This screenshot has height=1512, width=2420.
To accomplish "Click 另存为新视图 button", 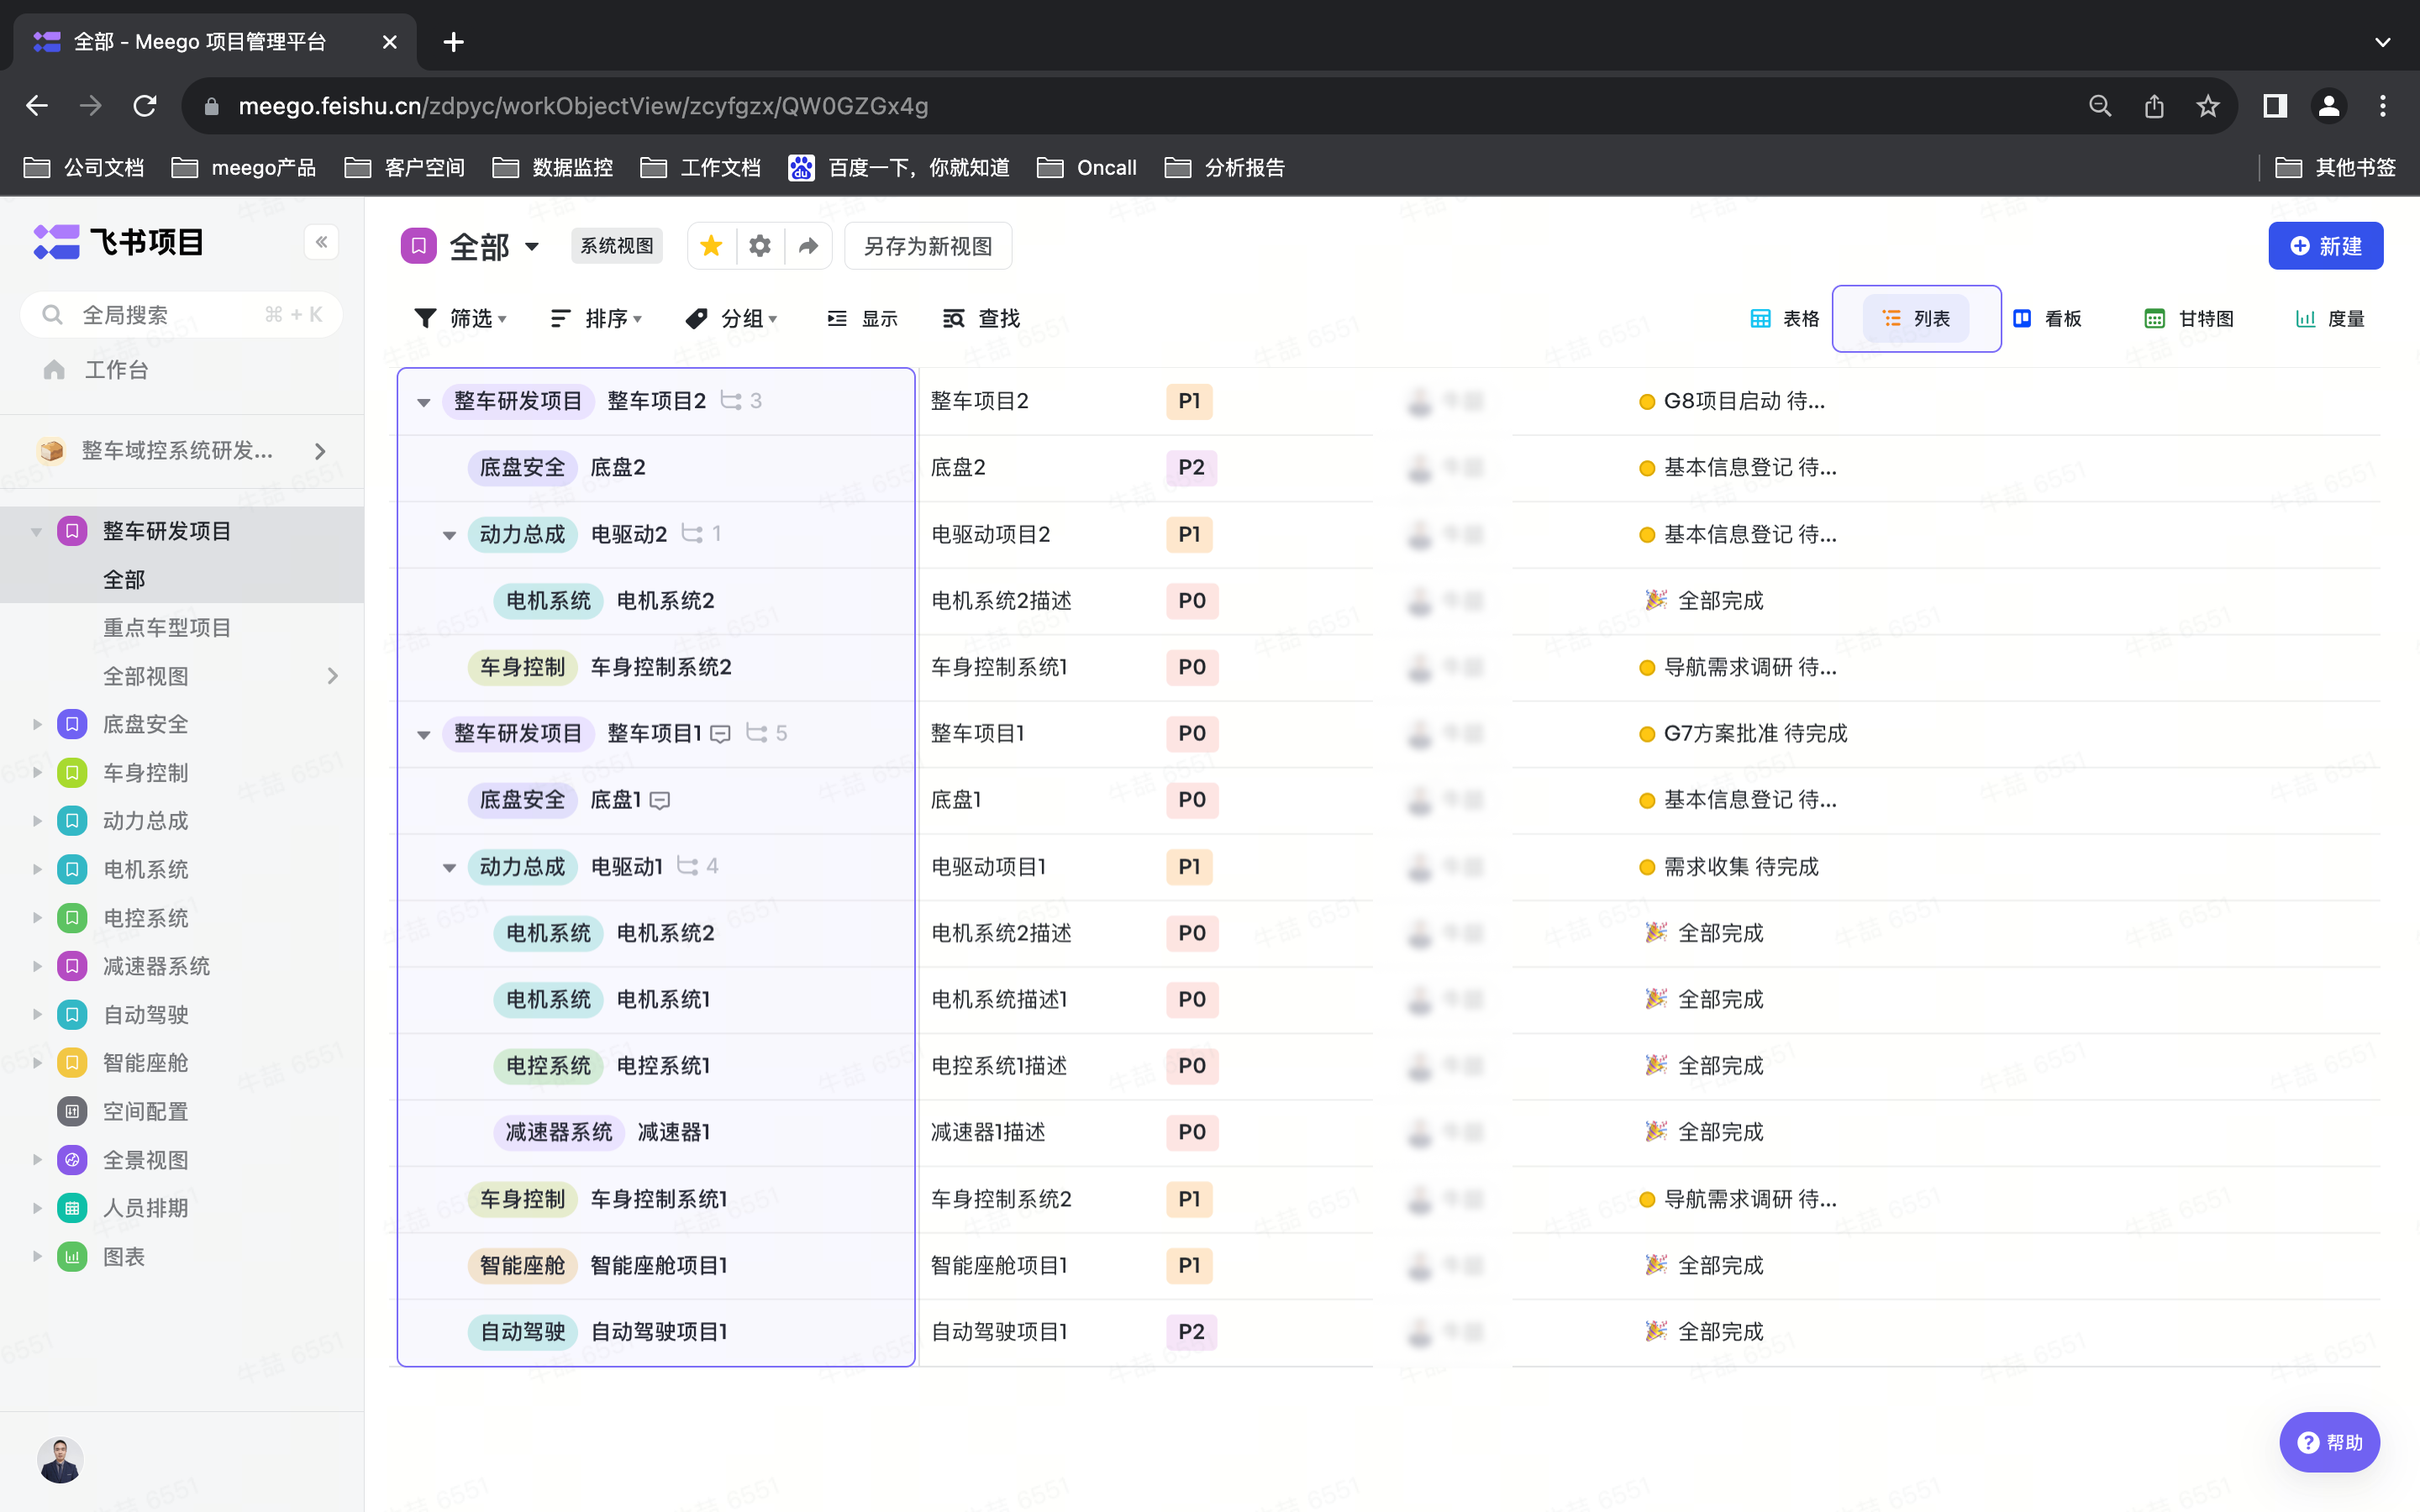I will [x=927, y=246].
